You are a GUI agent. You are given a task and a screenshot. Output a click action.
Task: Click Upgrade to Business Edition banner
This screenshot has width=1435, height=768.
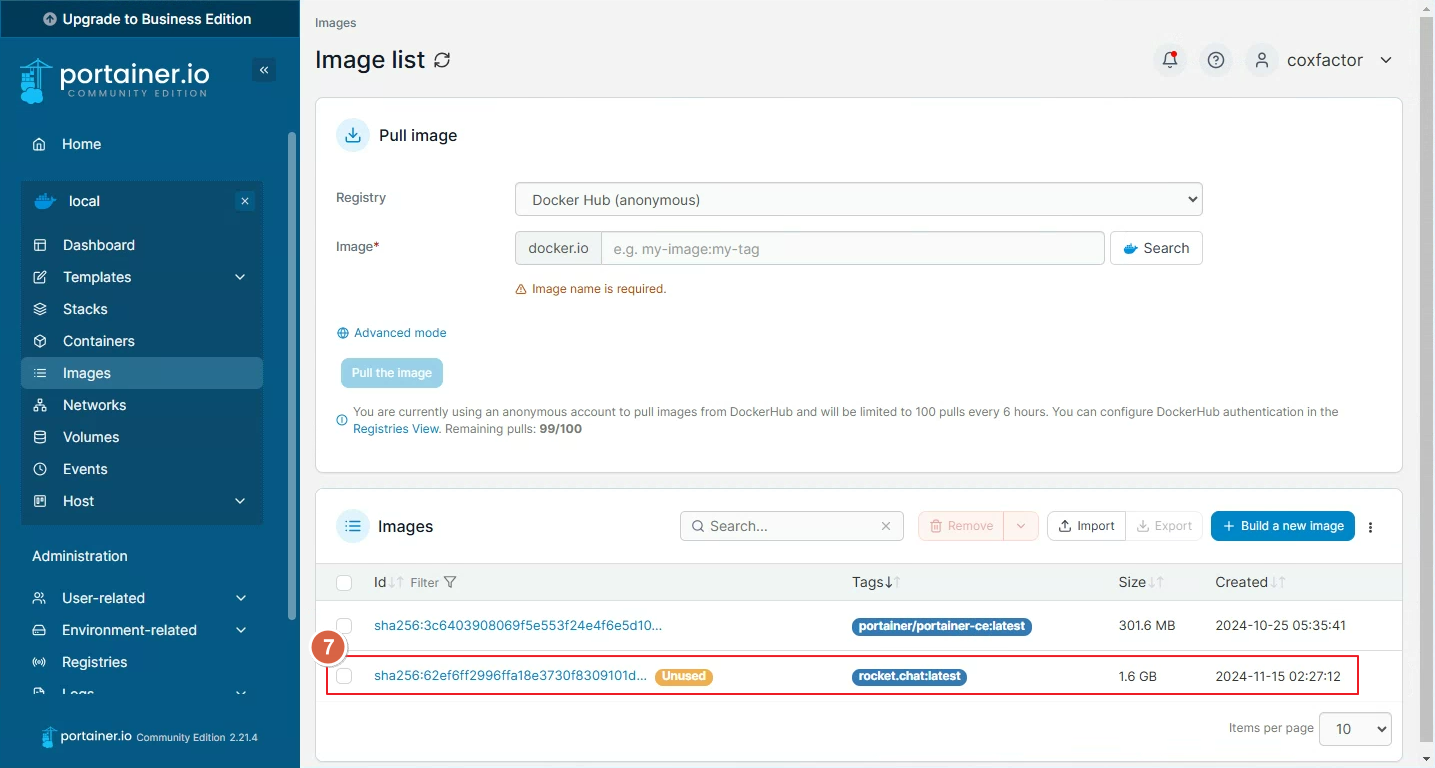click(x=149, y=19)
